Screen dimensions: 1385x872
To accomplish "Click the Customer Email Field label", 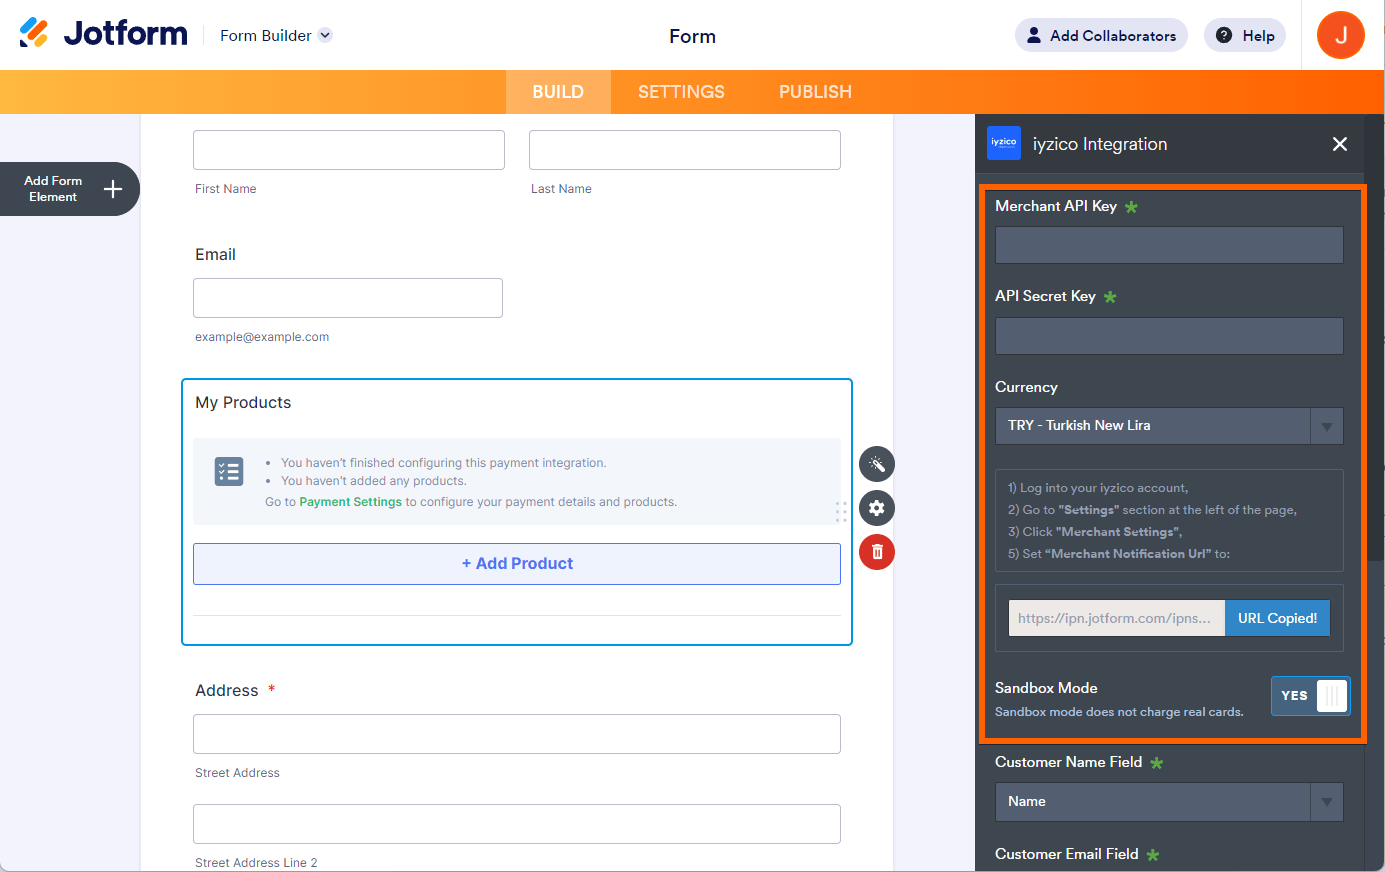I will tap(1066, 854).
